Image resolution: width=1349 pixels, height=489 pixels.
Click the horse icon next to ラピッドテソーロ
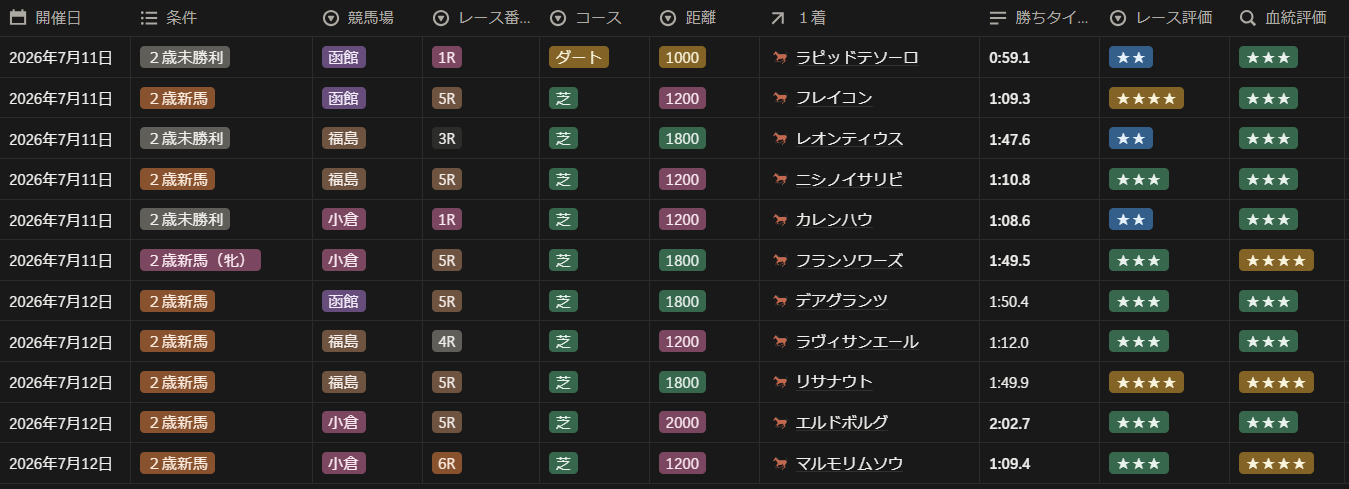pyautogui.click(x=780, y=58)
